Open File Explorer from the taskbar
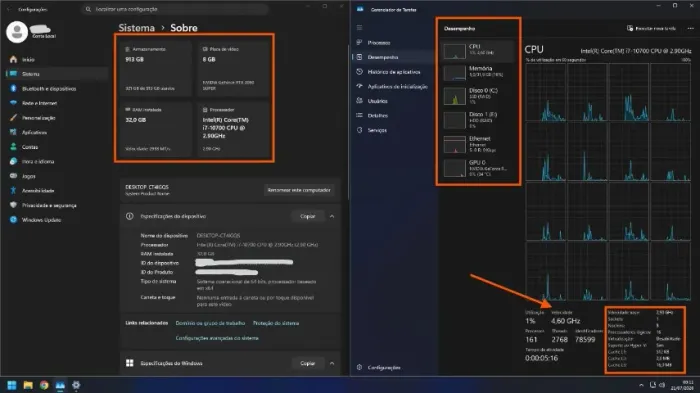700x393 pixels. coord(28,385)
